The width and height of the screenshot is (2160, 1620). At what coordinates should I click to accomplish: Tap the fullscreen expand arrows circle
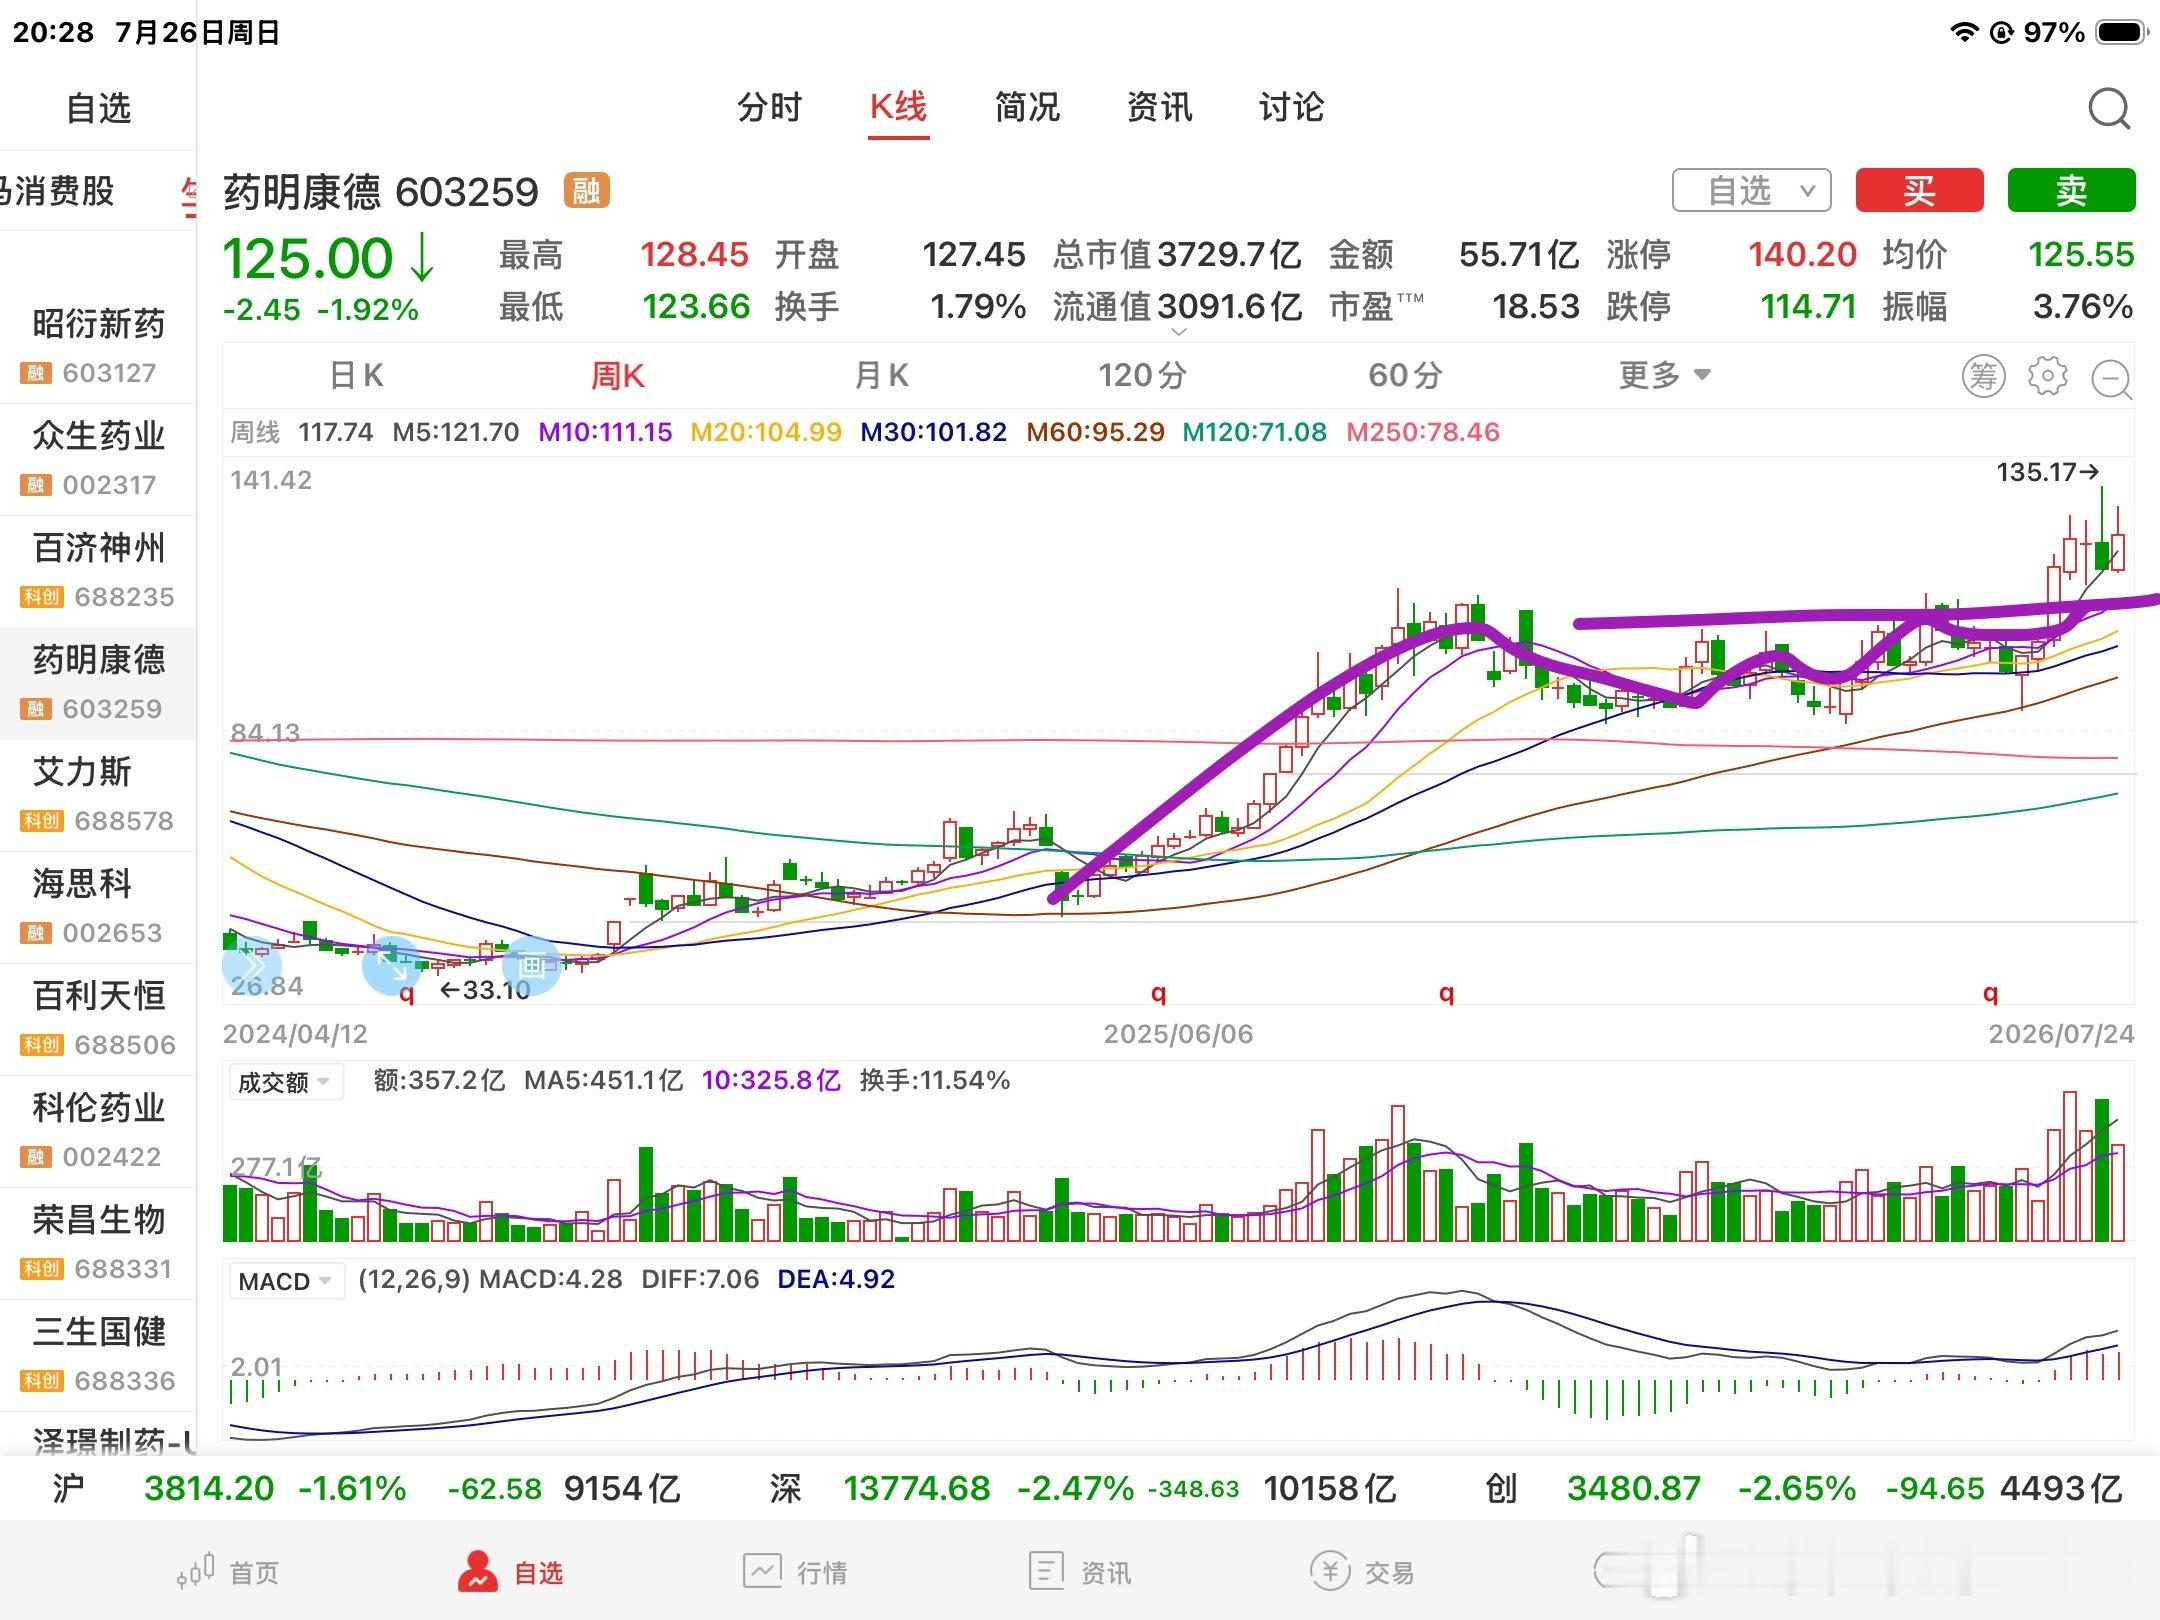click(x=391, y=966)
